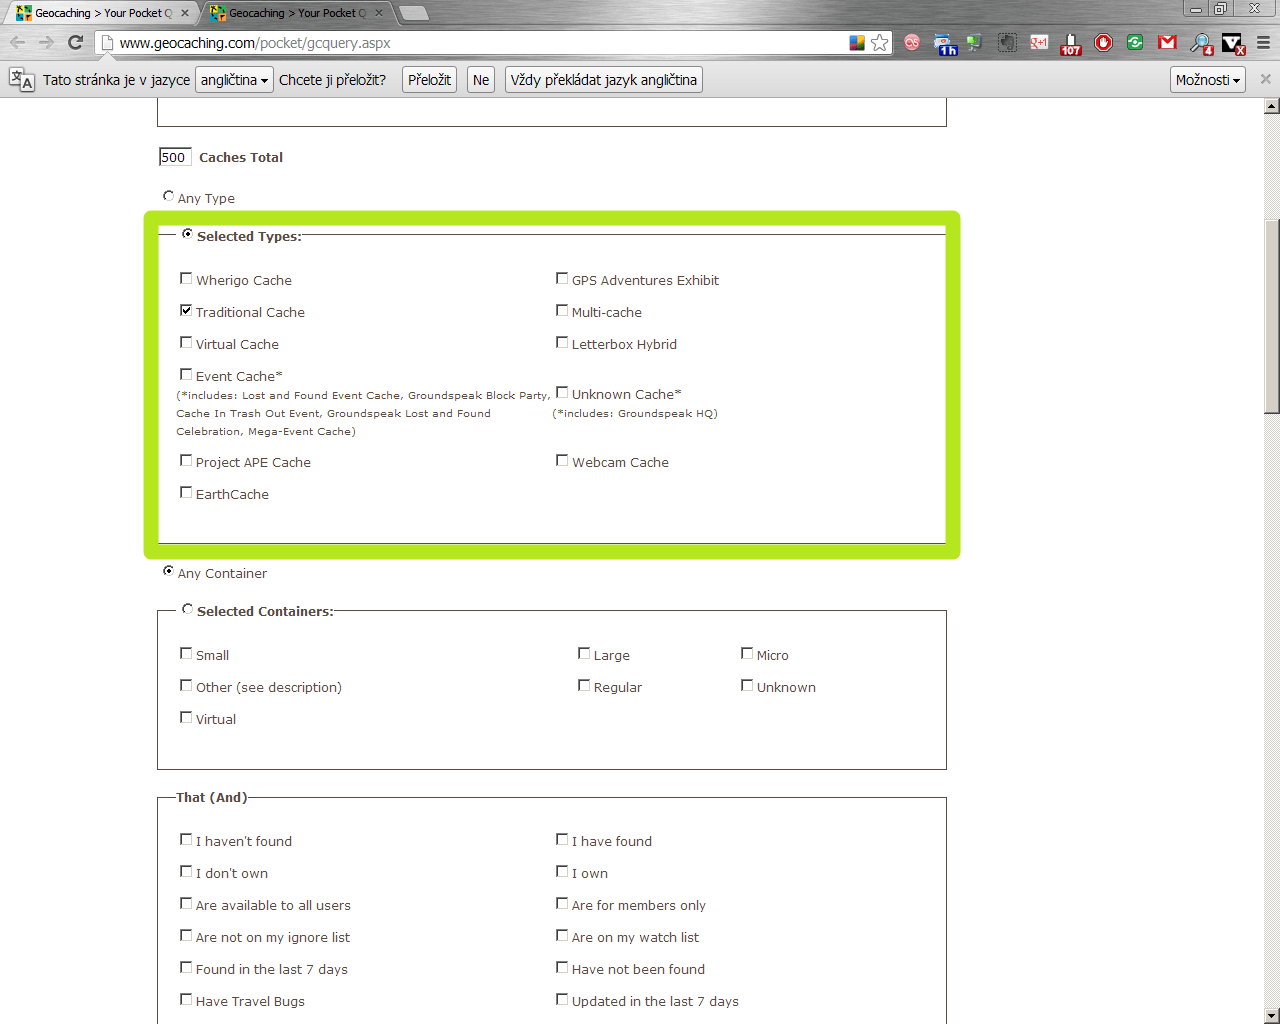Check the EarthCache checkbox

point(186,492)
